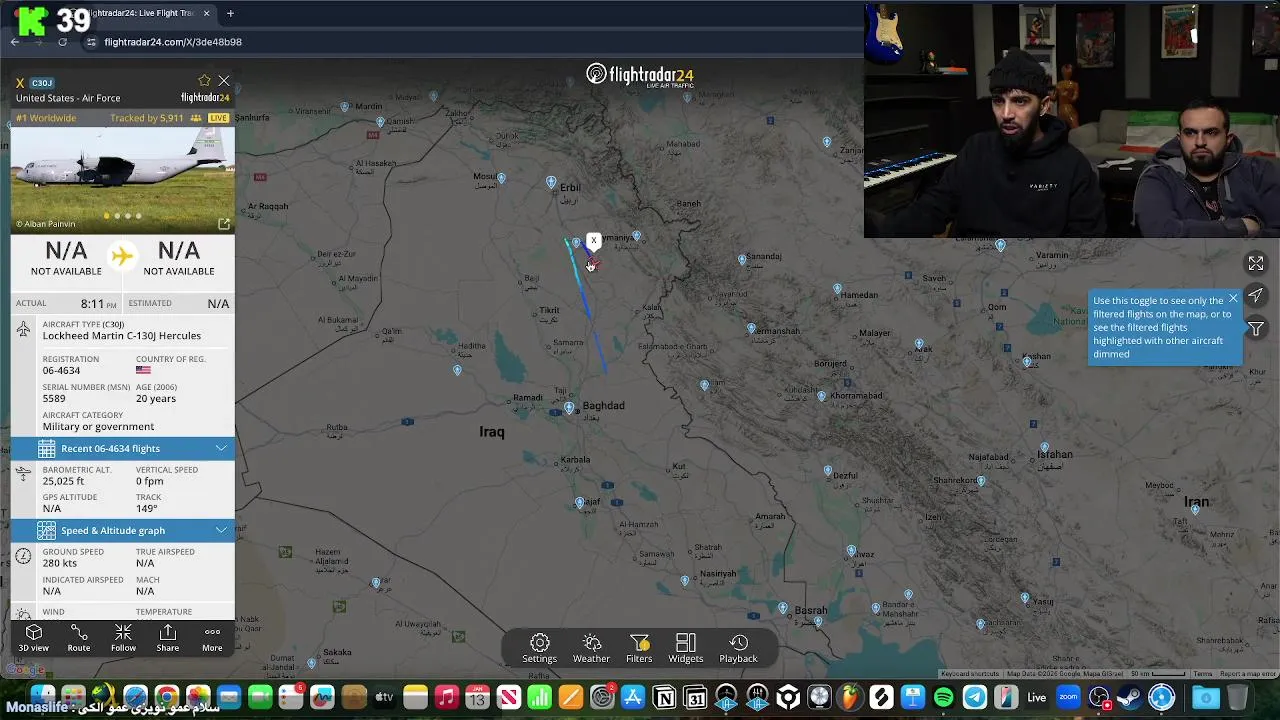Click 'Tracked by 5,911' text
Image resolution: width=1280 pixels, height=720 pixels.
click(147, 118)
